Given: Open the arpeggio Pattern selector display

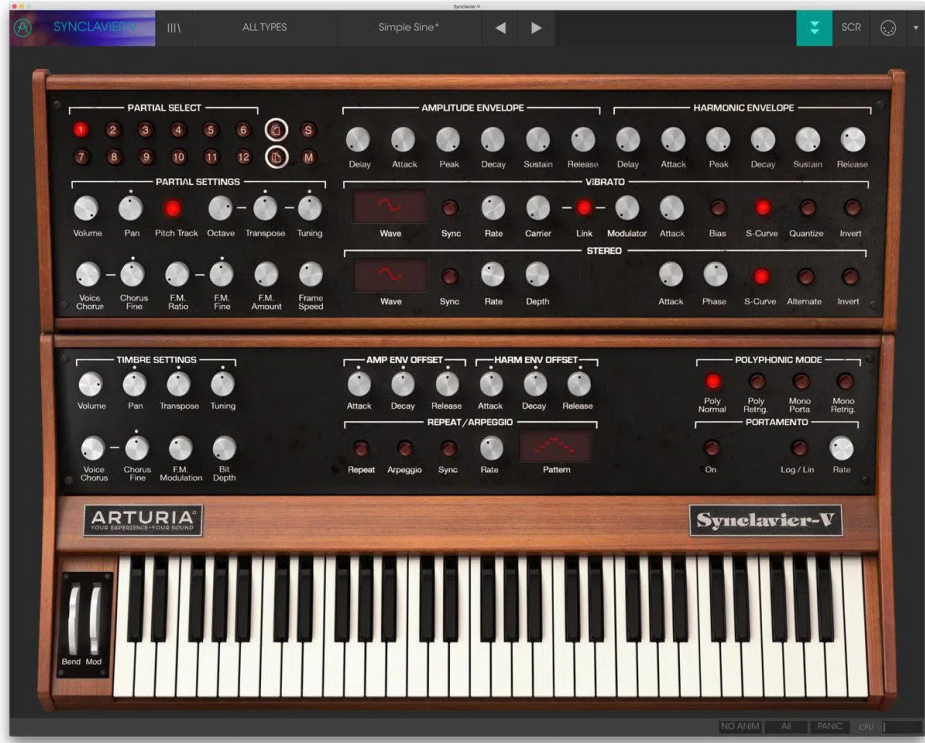Looking at the screenshot, I should point(555,446).
